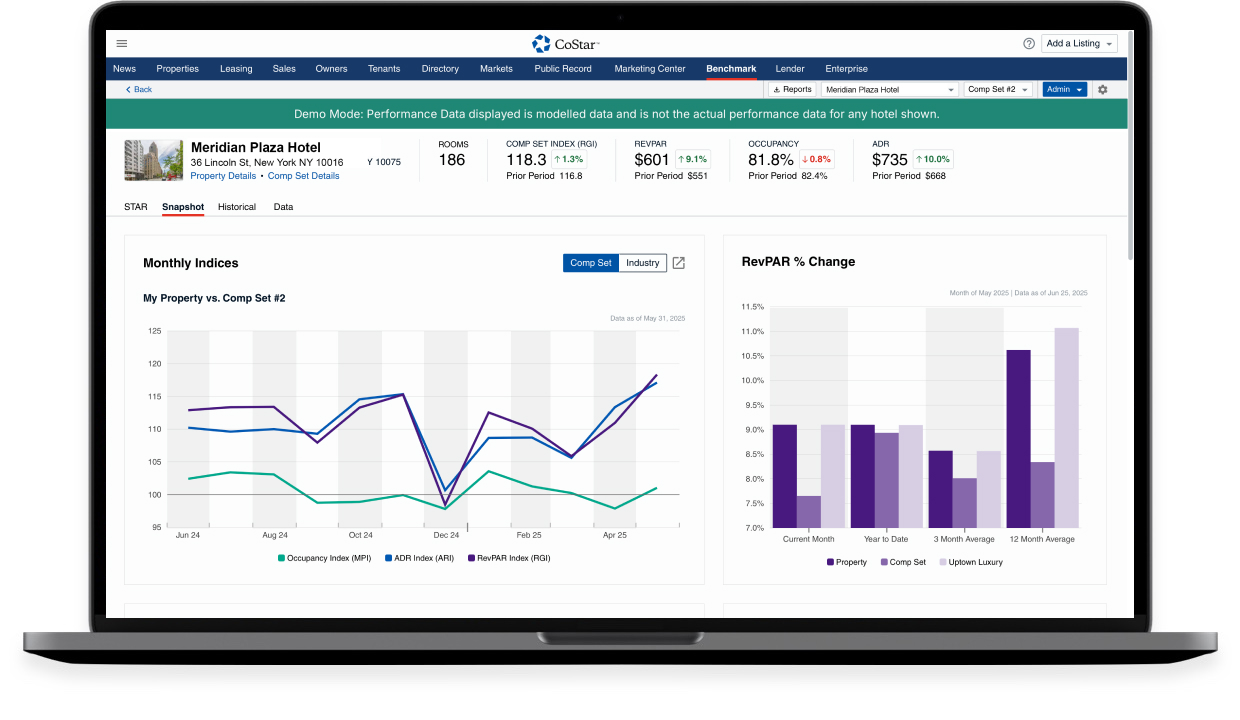Switch to the Historical tab
Screen dimensions: 1240x720
[x=237, y=207]
